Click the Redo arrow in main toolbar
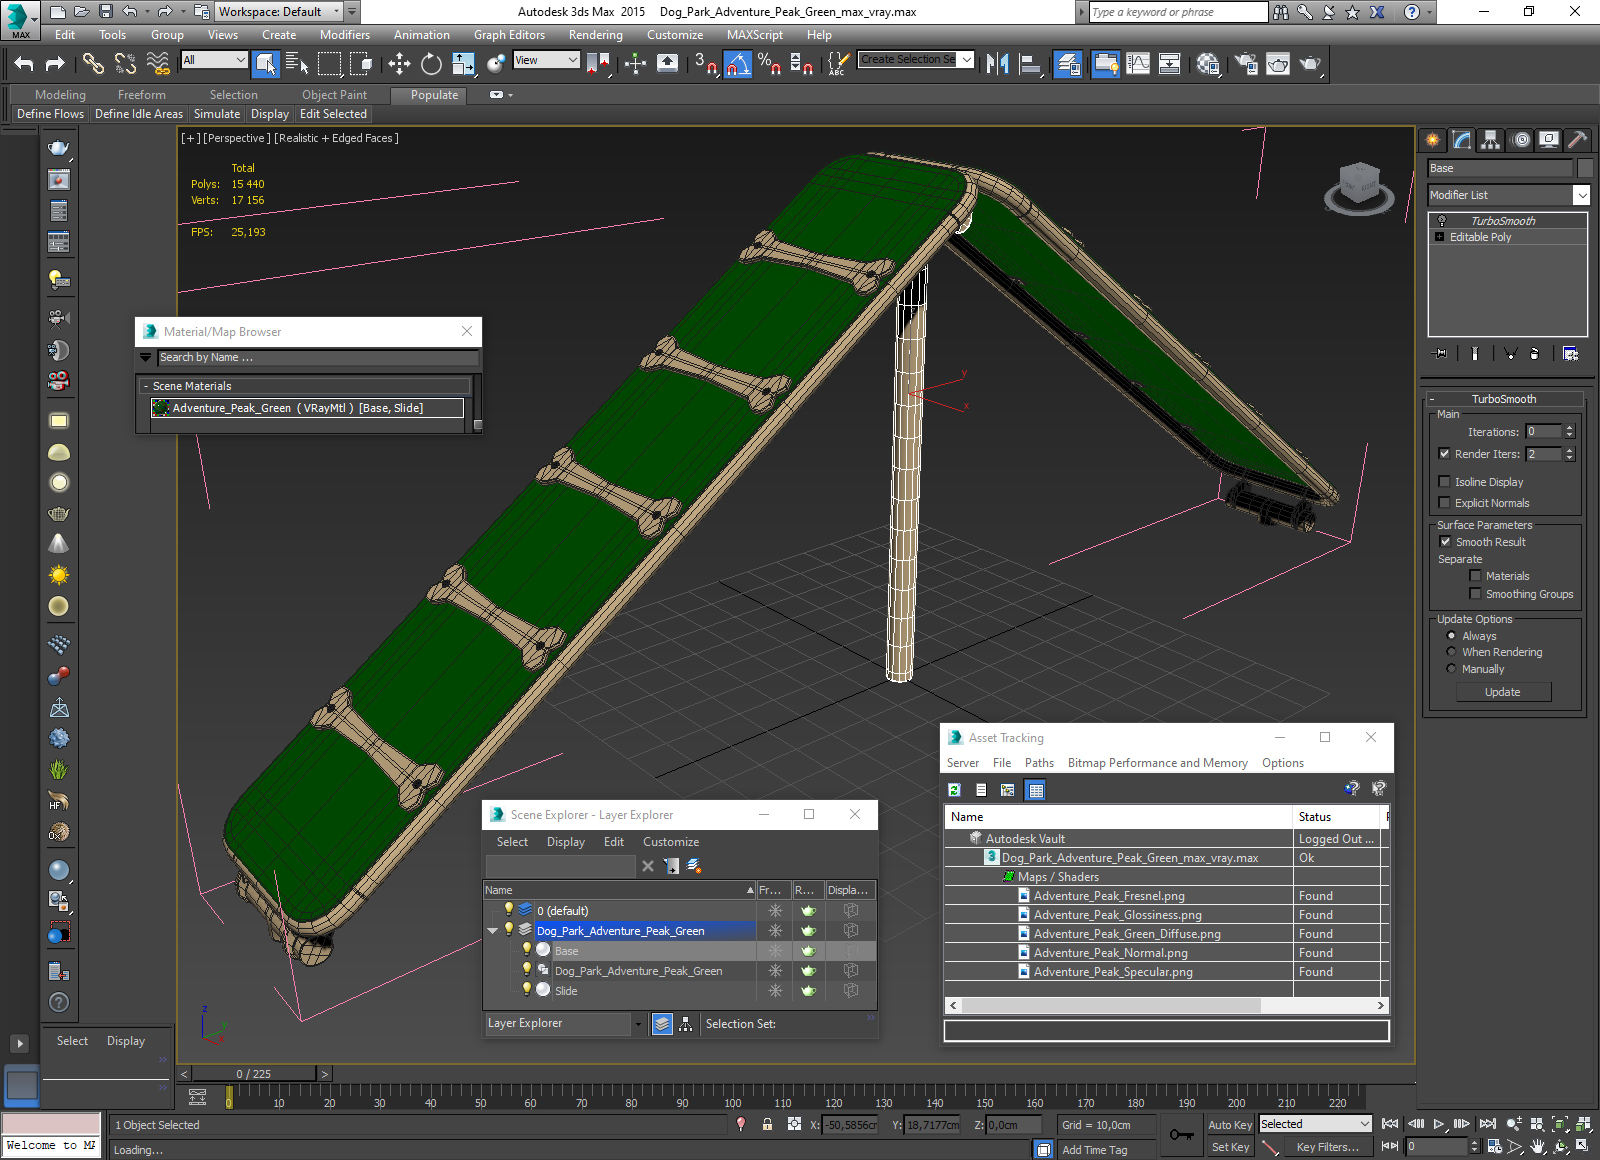The height and width of the screenshot is (1160, 1600). tap(55, 64)
